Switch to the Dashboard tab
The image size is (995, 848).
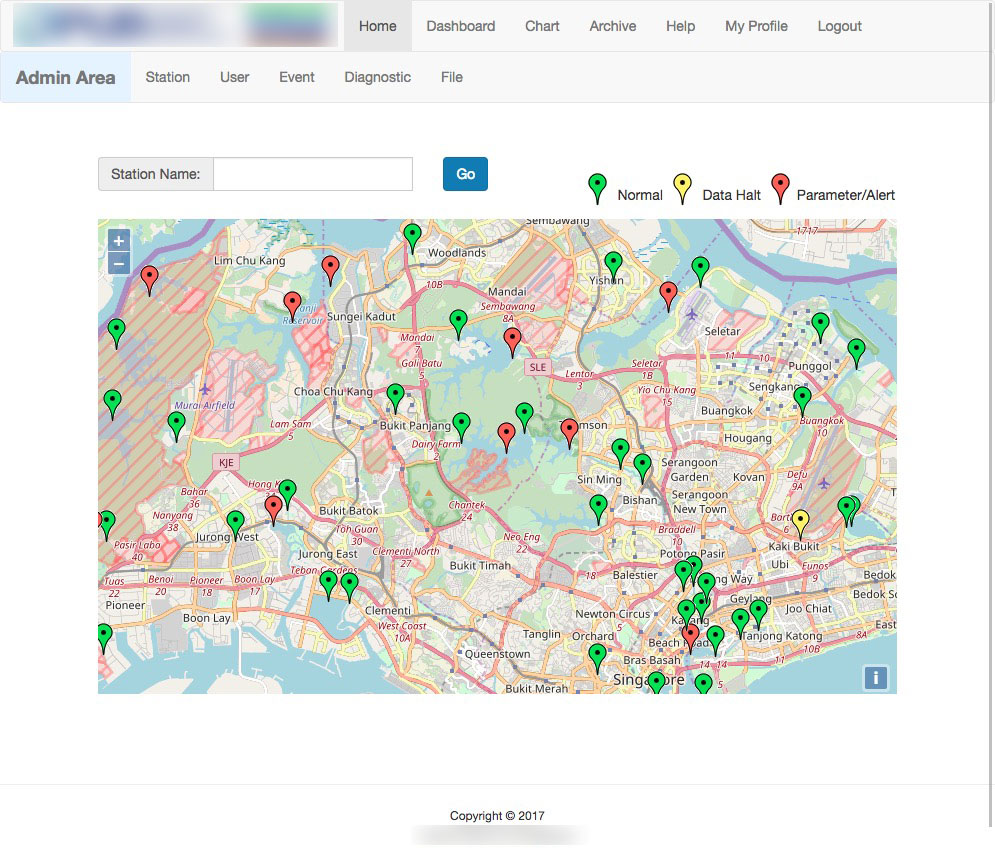coord(460,26)
